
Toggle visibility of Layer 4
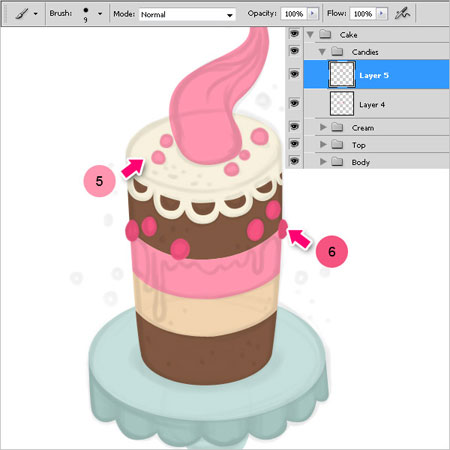[x=294, y=103]
